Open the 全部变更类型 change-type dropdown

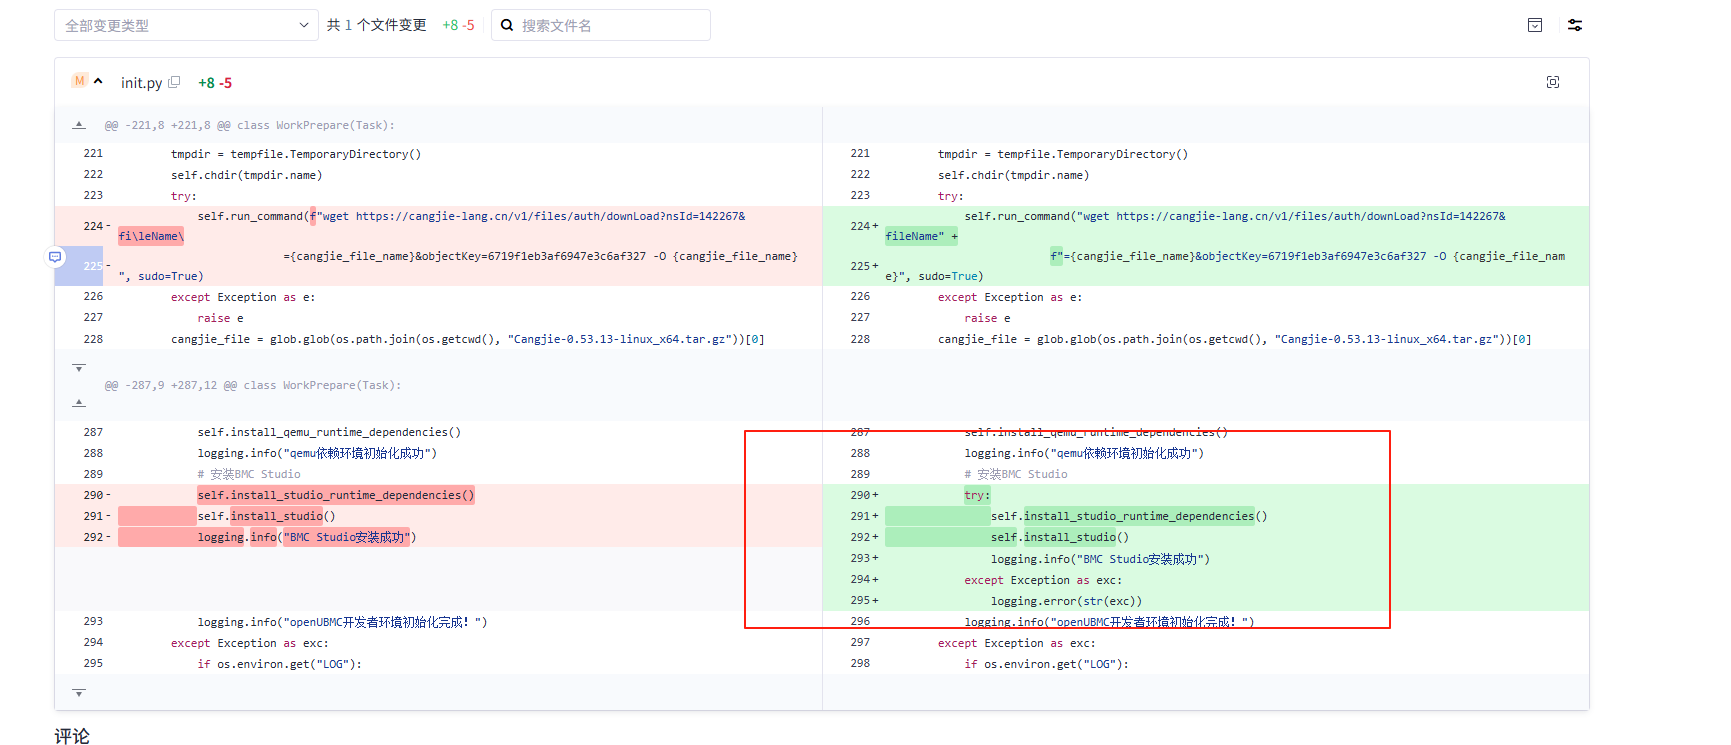coord(186,25)
